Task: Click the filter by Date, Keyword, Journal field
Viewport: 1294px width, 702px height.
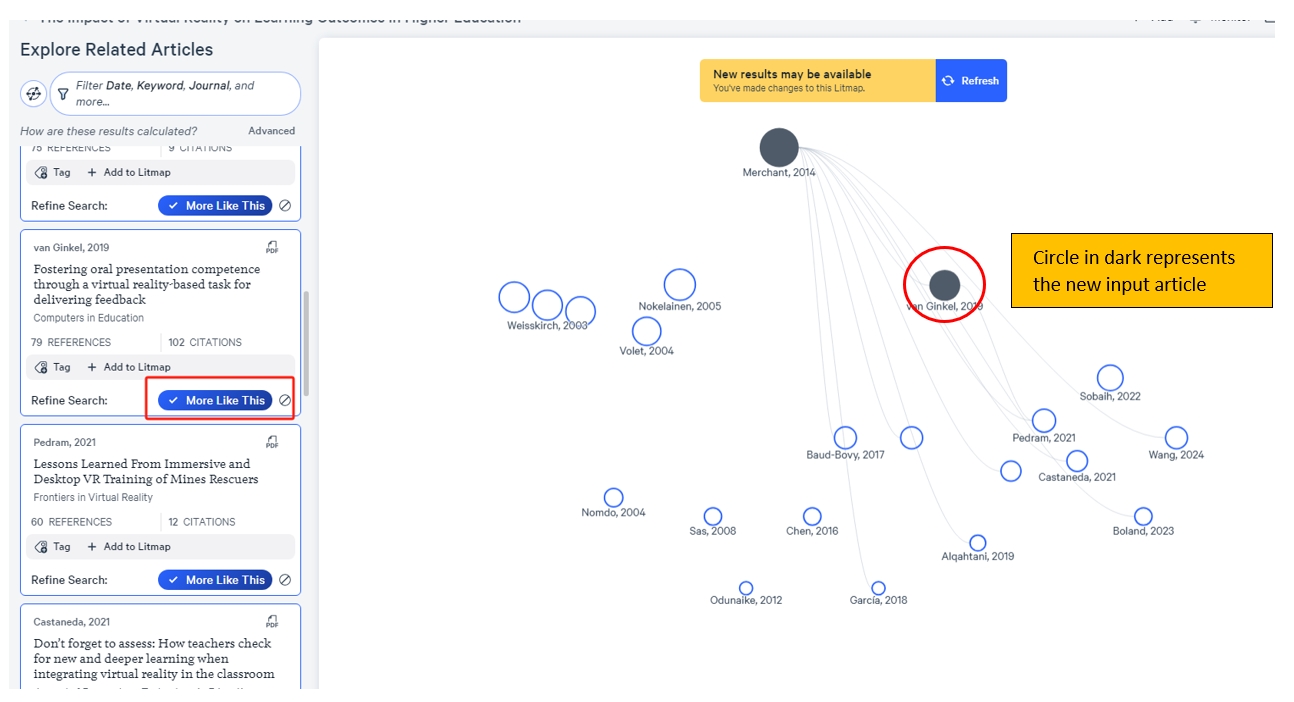Action: pyautogui.click(x=180, y=94)
